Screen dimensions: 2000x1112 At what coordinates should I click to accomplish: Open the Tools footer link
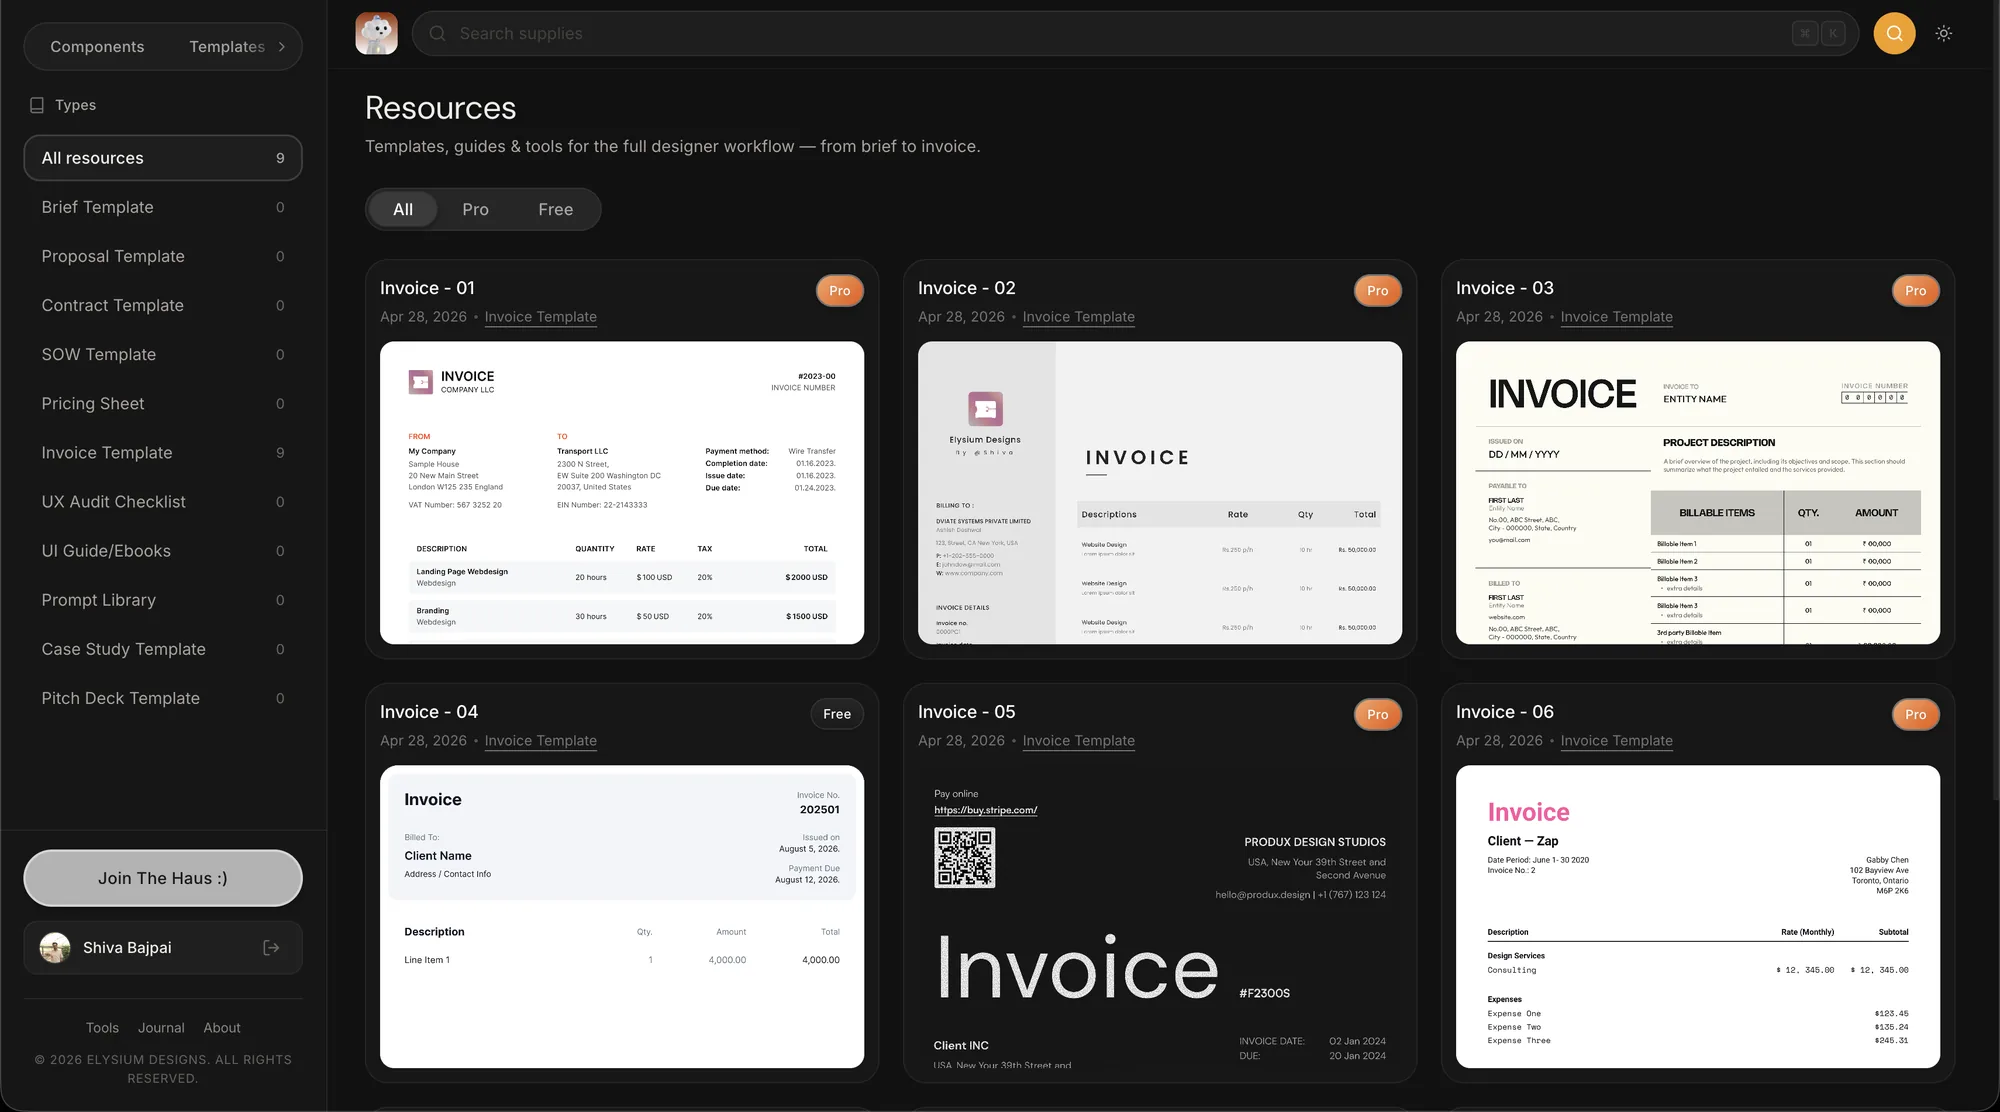102,1027
